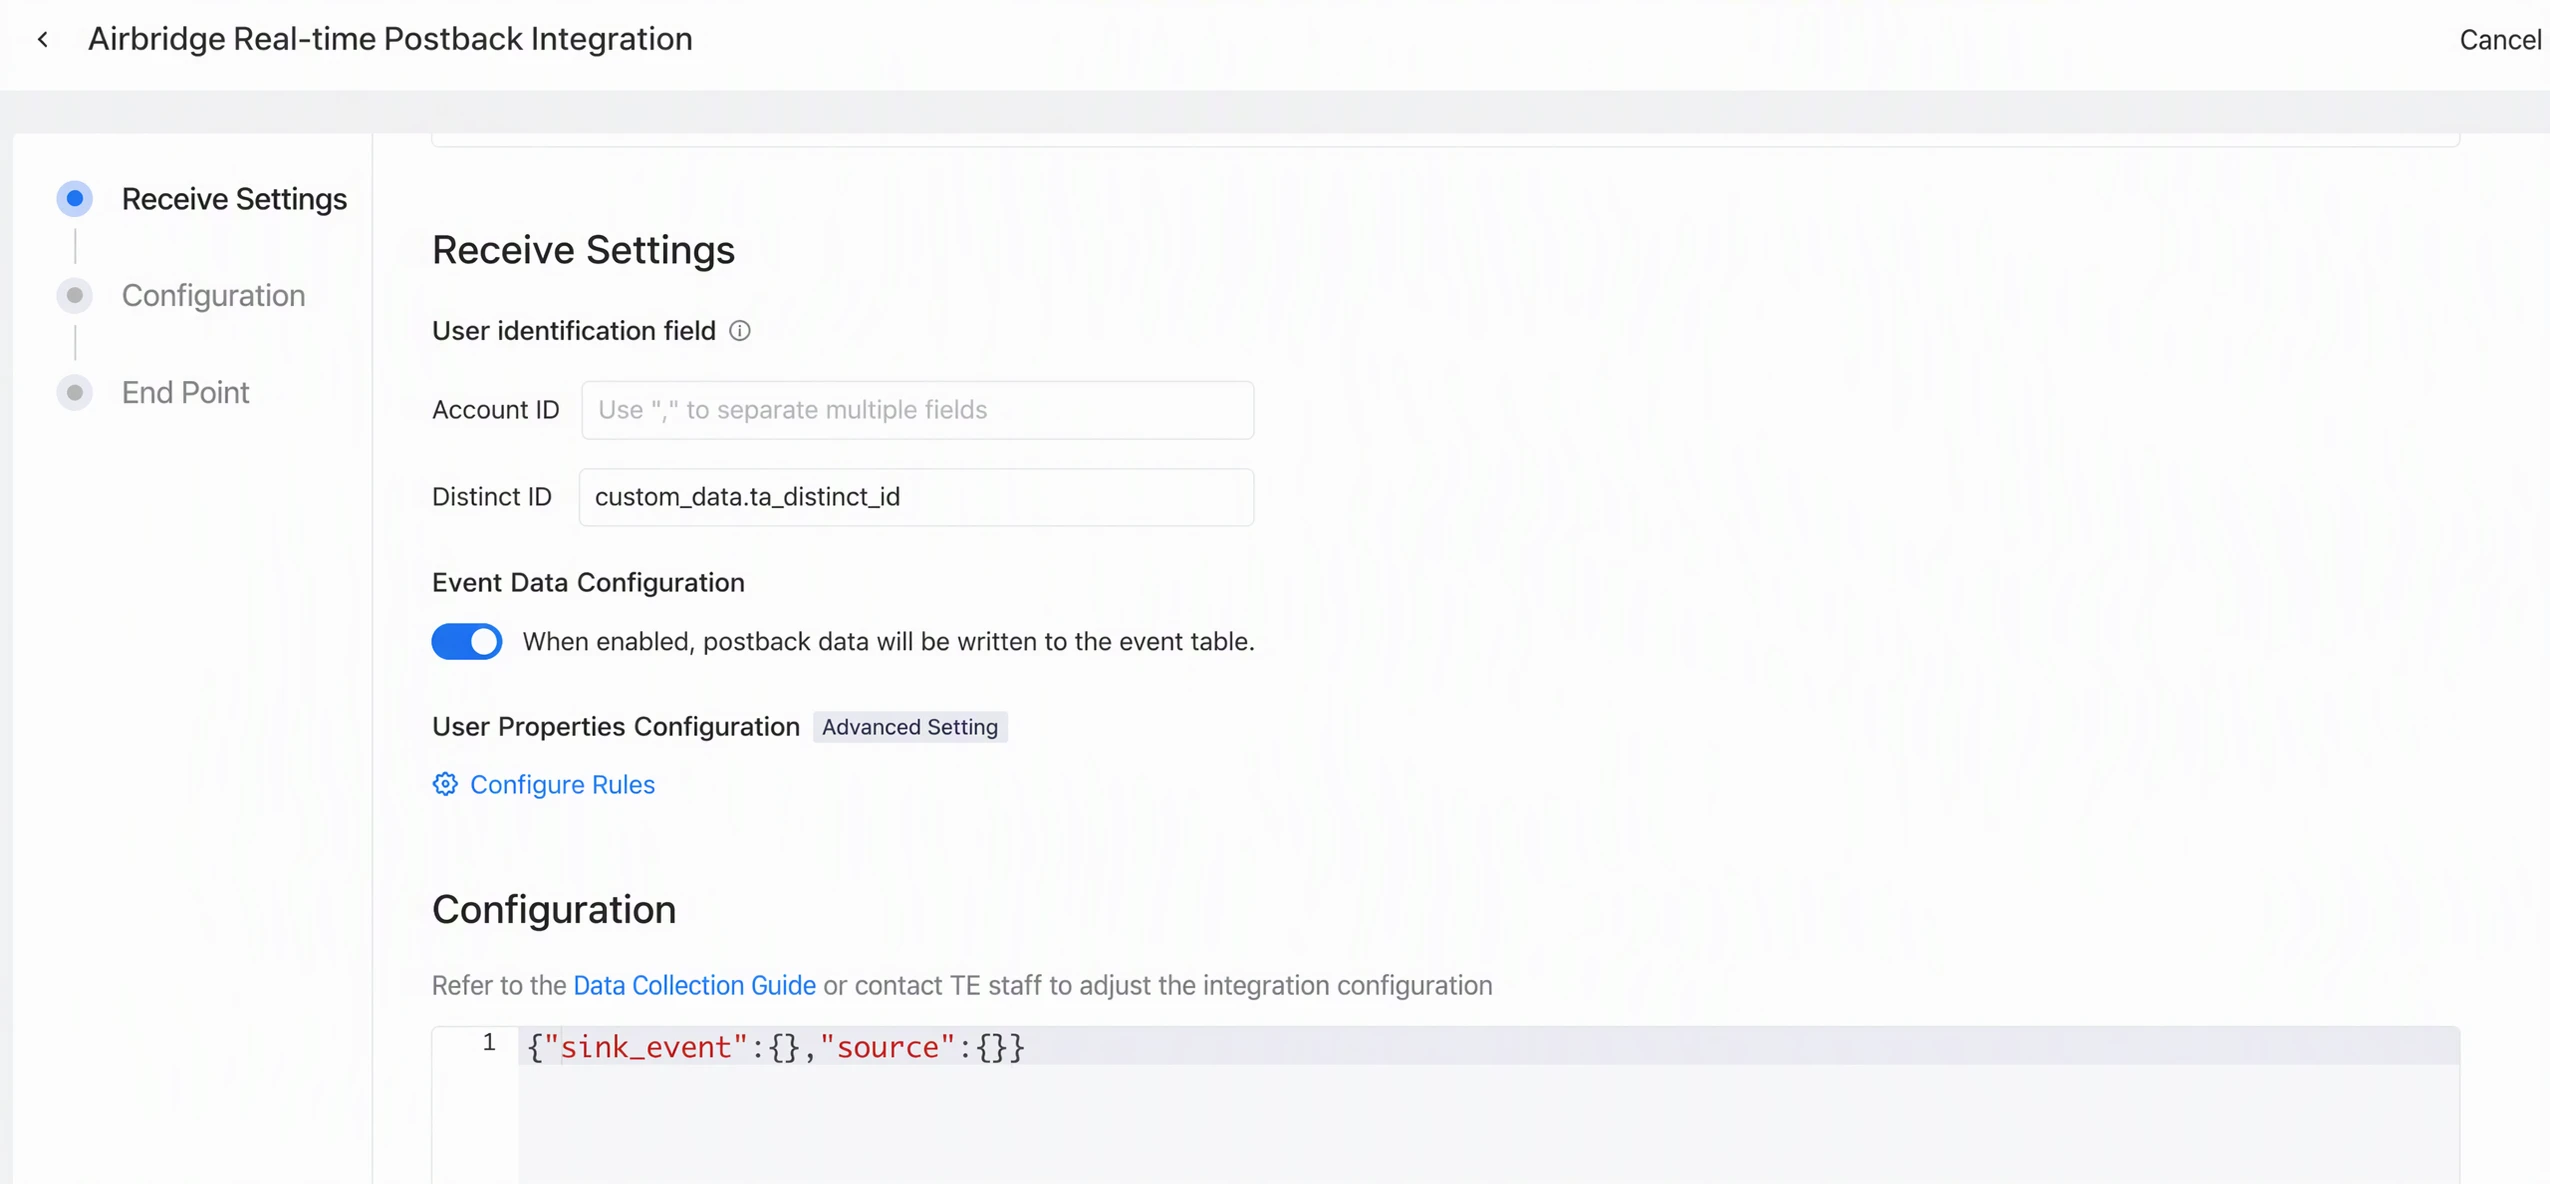Click the Configure Rules gear icon
The image size is (2550, 1184).
tap(445, 784)
